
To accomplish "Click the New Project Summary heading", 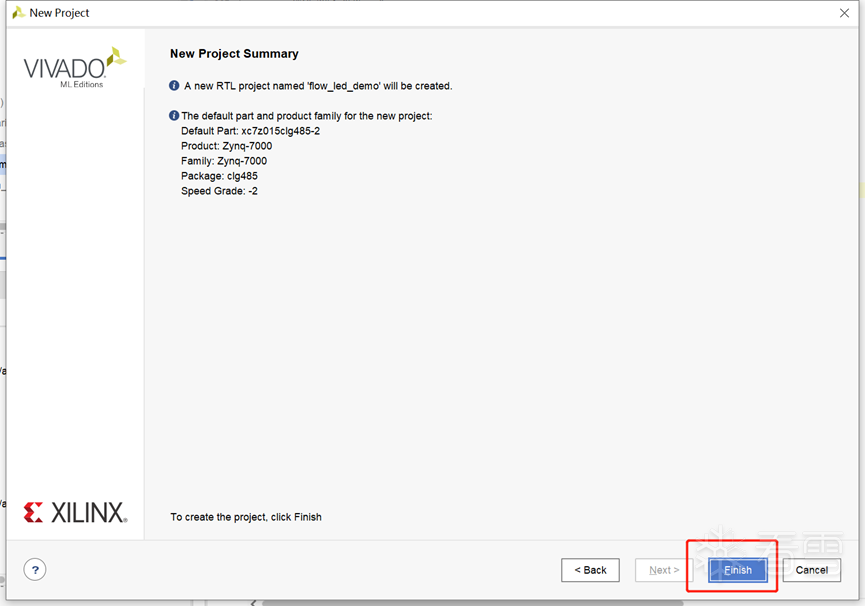I will click(234, 54).
